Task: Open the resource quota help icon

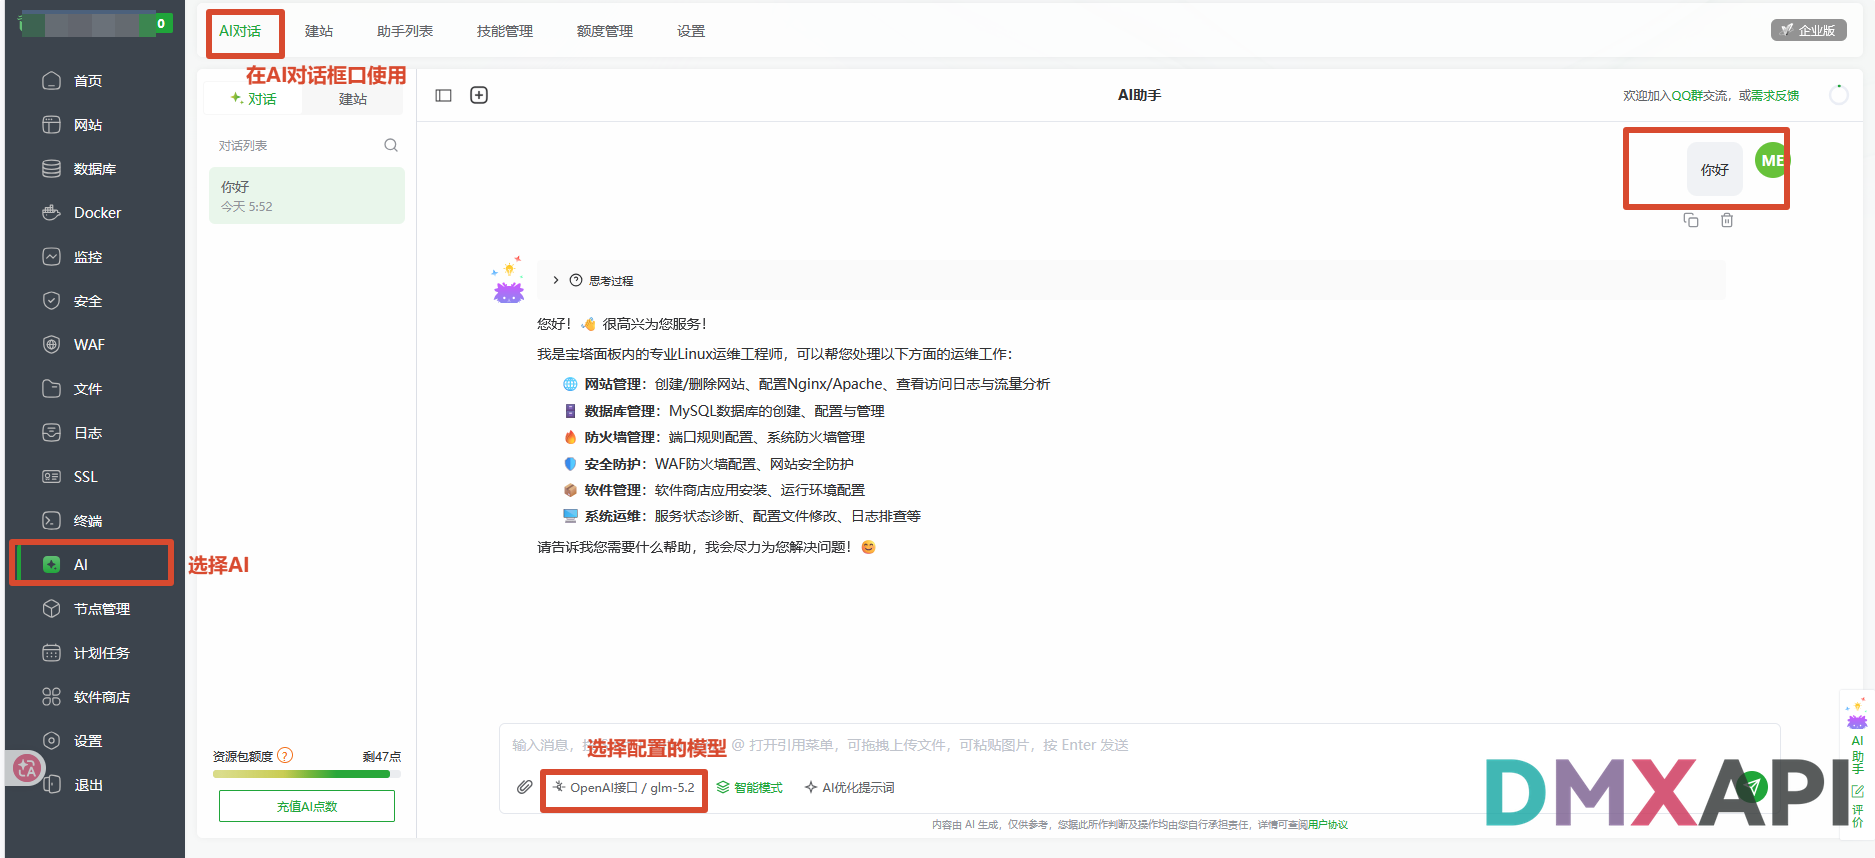Action: [285, 755]
